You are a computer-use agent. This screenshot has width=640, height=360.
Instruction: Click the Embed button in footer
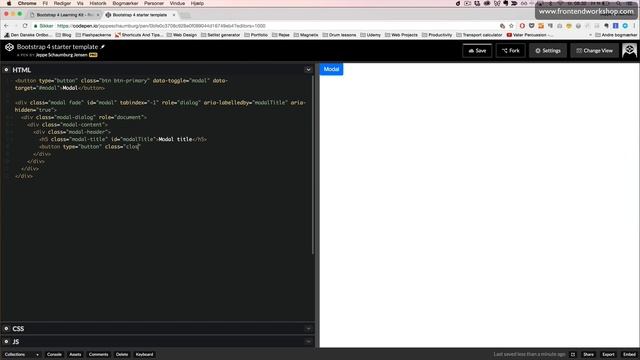coord(629,354)
